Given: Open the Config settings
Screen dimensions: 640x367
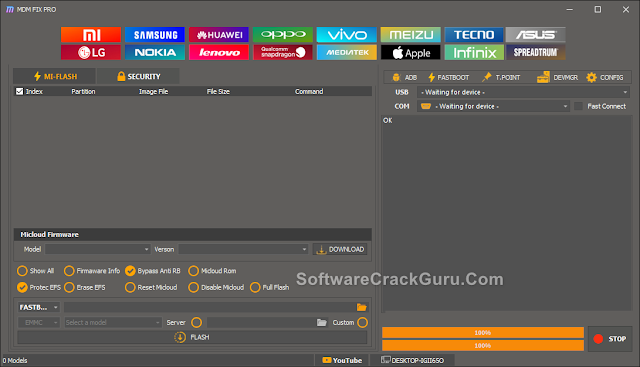Looking at the screenshot, I should (x=605, y=77).
